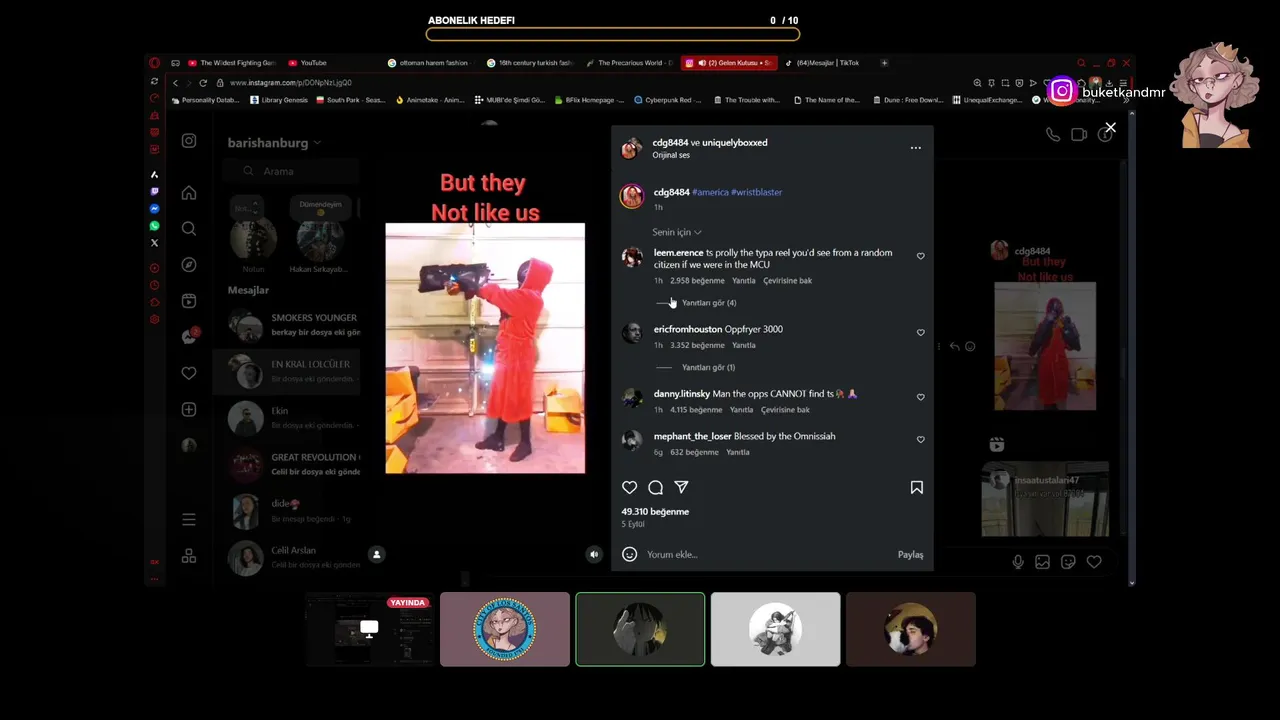Show tagged people on the reel
This screenshot has height=720, width=1280.
[377, 554]
